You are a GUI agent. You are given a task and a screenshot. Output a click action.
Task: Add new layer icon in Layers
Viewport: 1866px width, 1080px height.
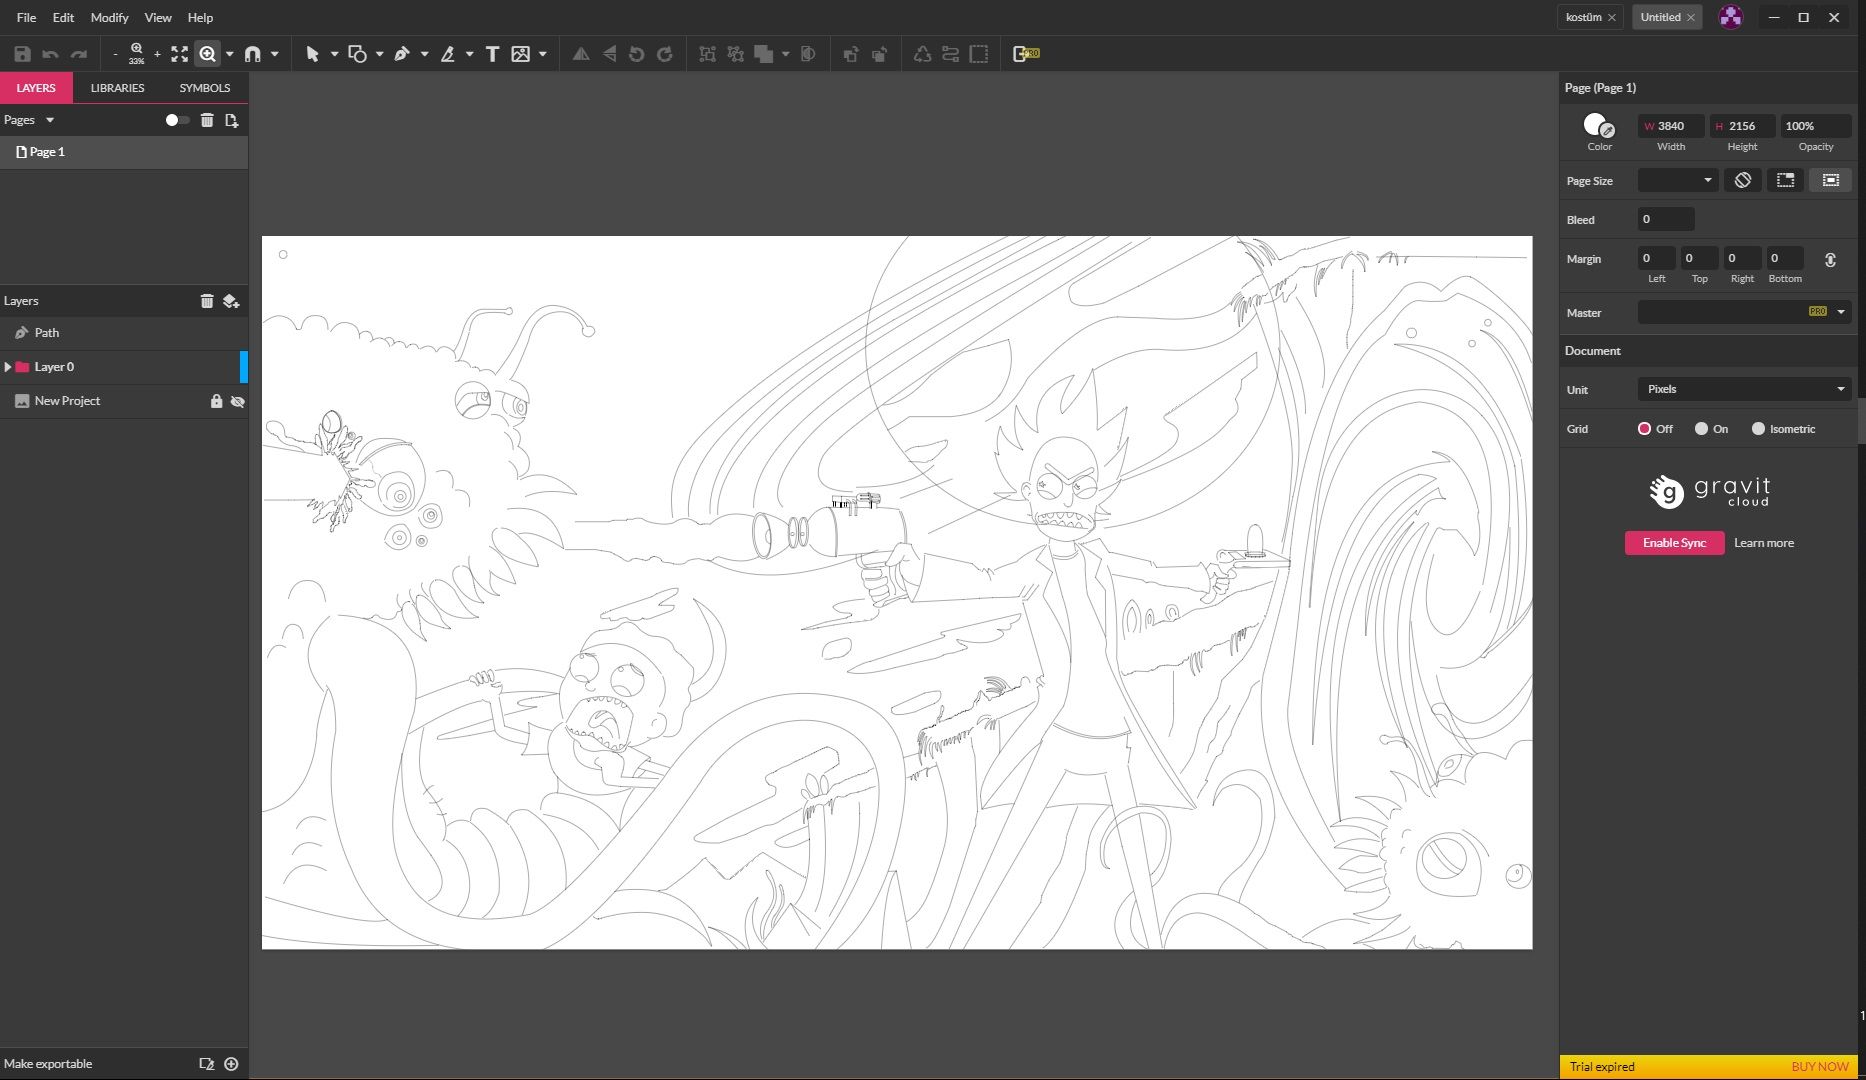[x=231, y=301]
